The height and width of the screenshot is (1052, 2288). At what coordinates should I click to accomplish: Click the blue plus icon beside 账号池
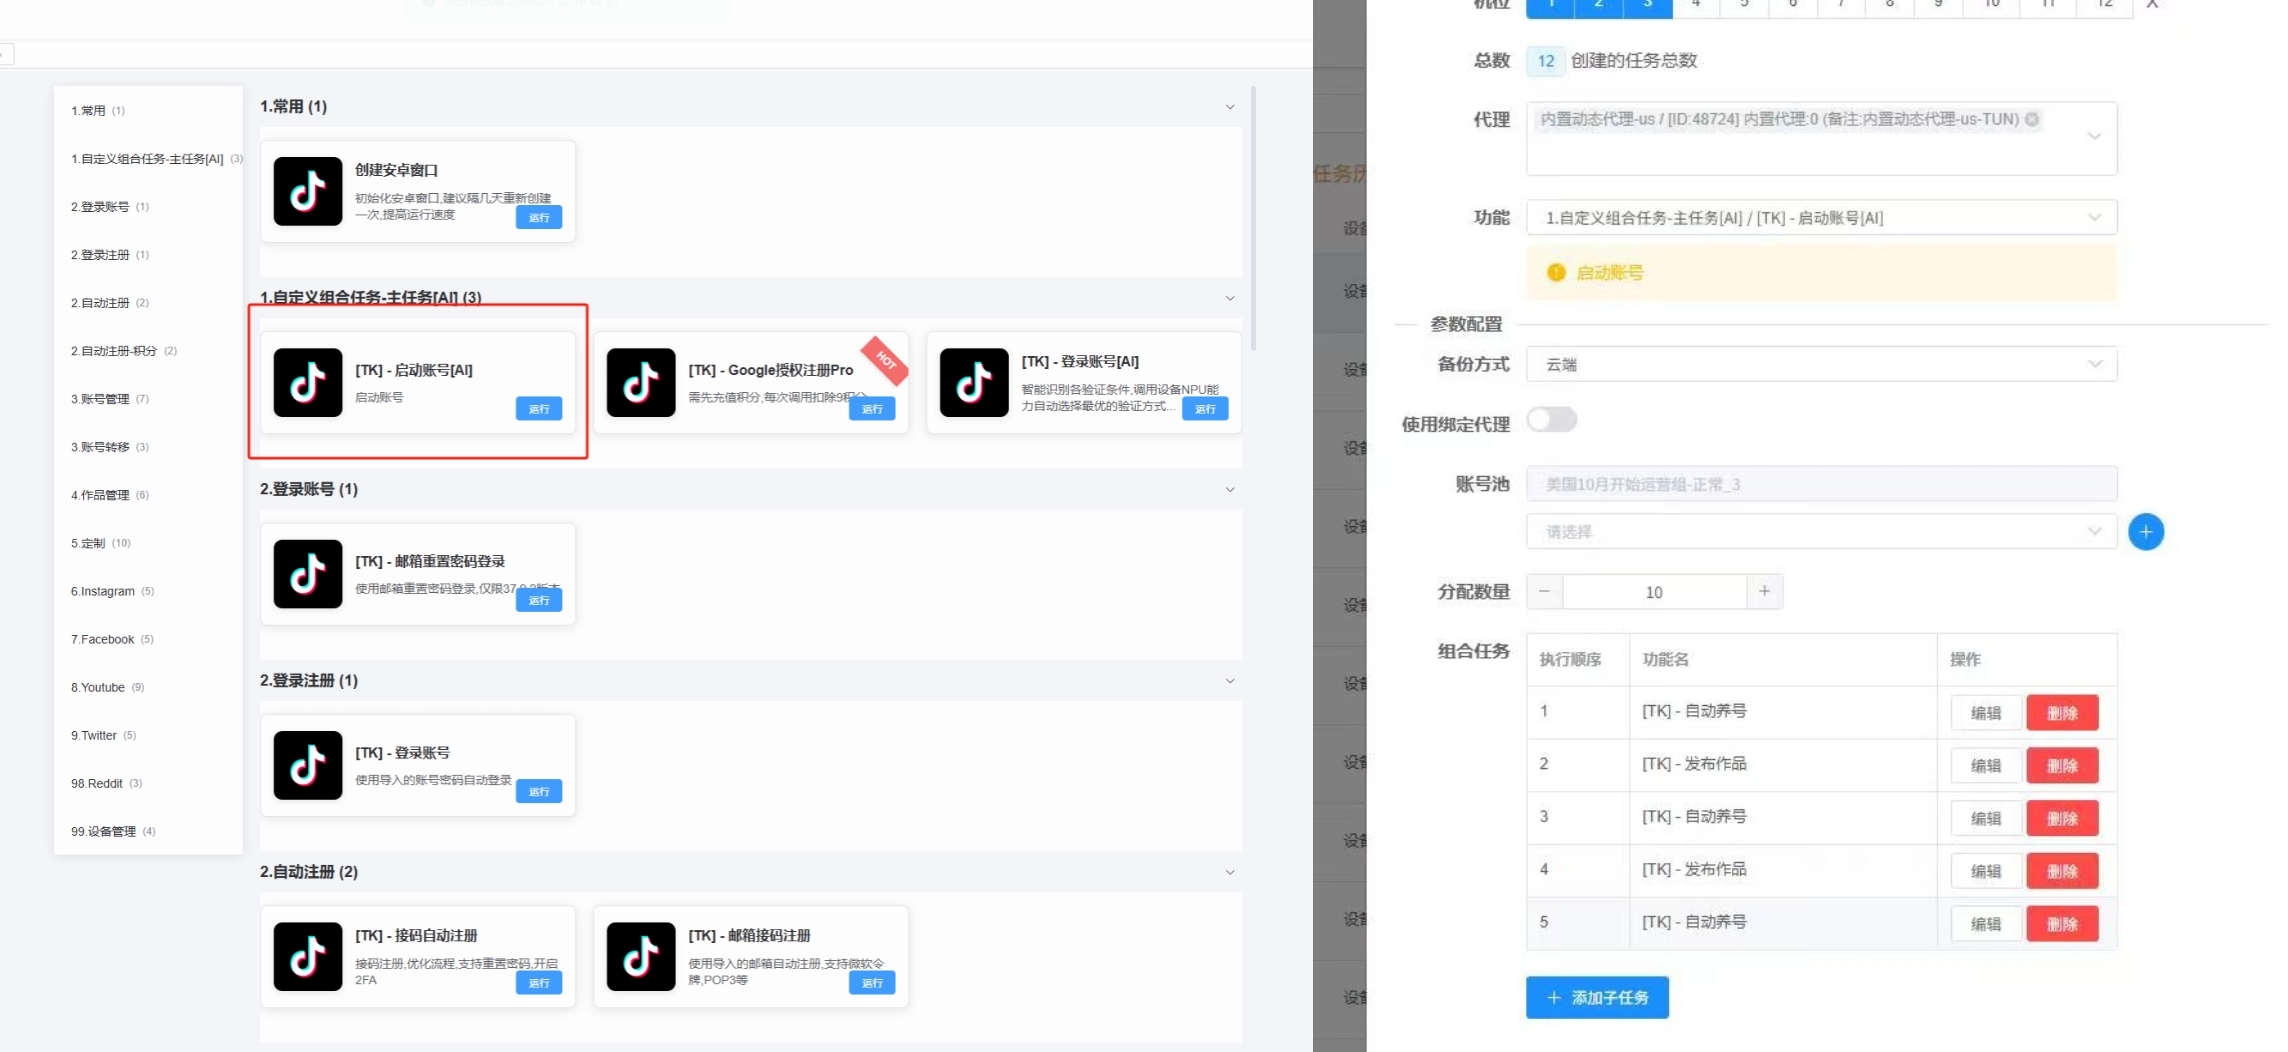coord(2146,532)
